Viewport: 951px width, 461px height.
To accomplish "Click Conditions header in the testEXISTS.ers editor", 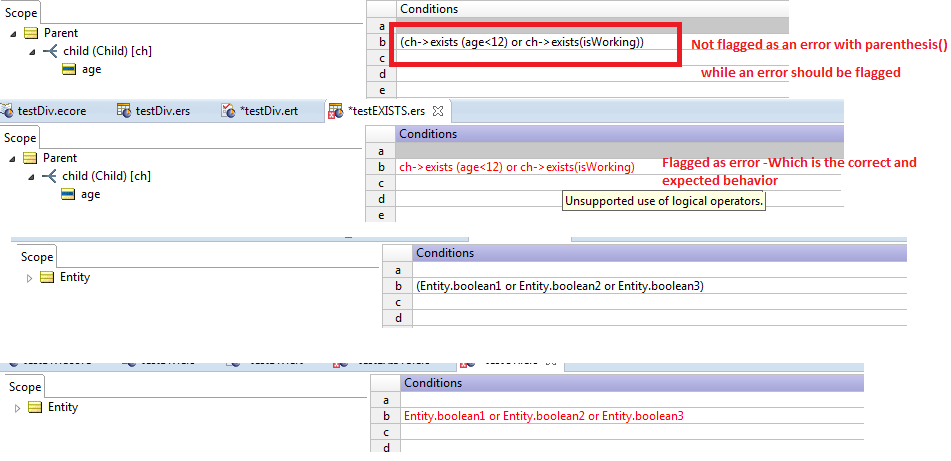I will pos(619,133).
